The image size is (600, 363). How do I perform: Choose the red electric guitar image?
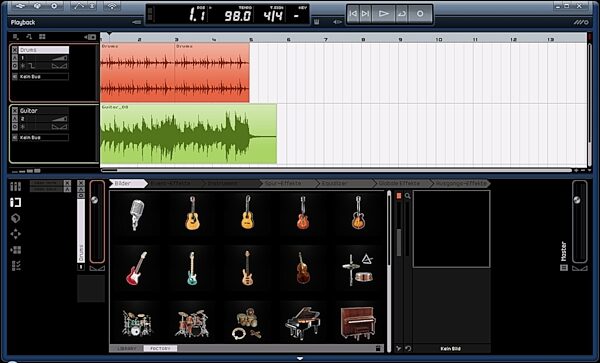[x=137, y=268]
